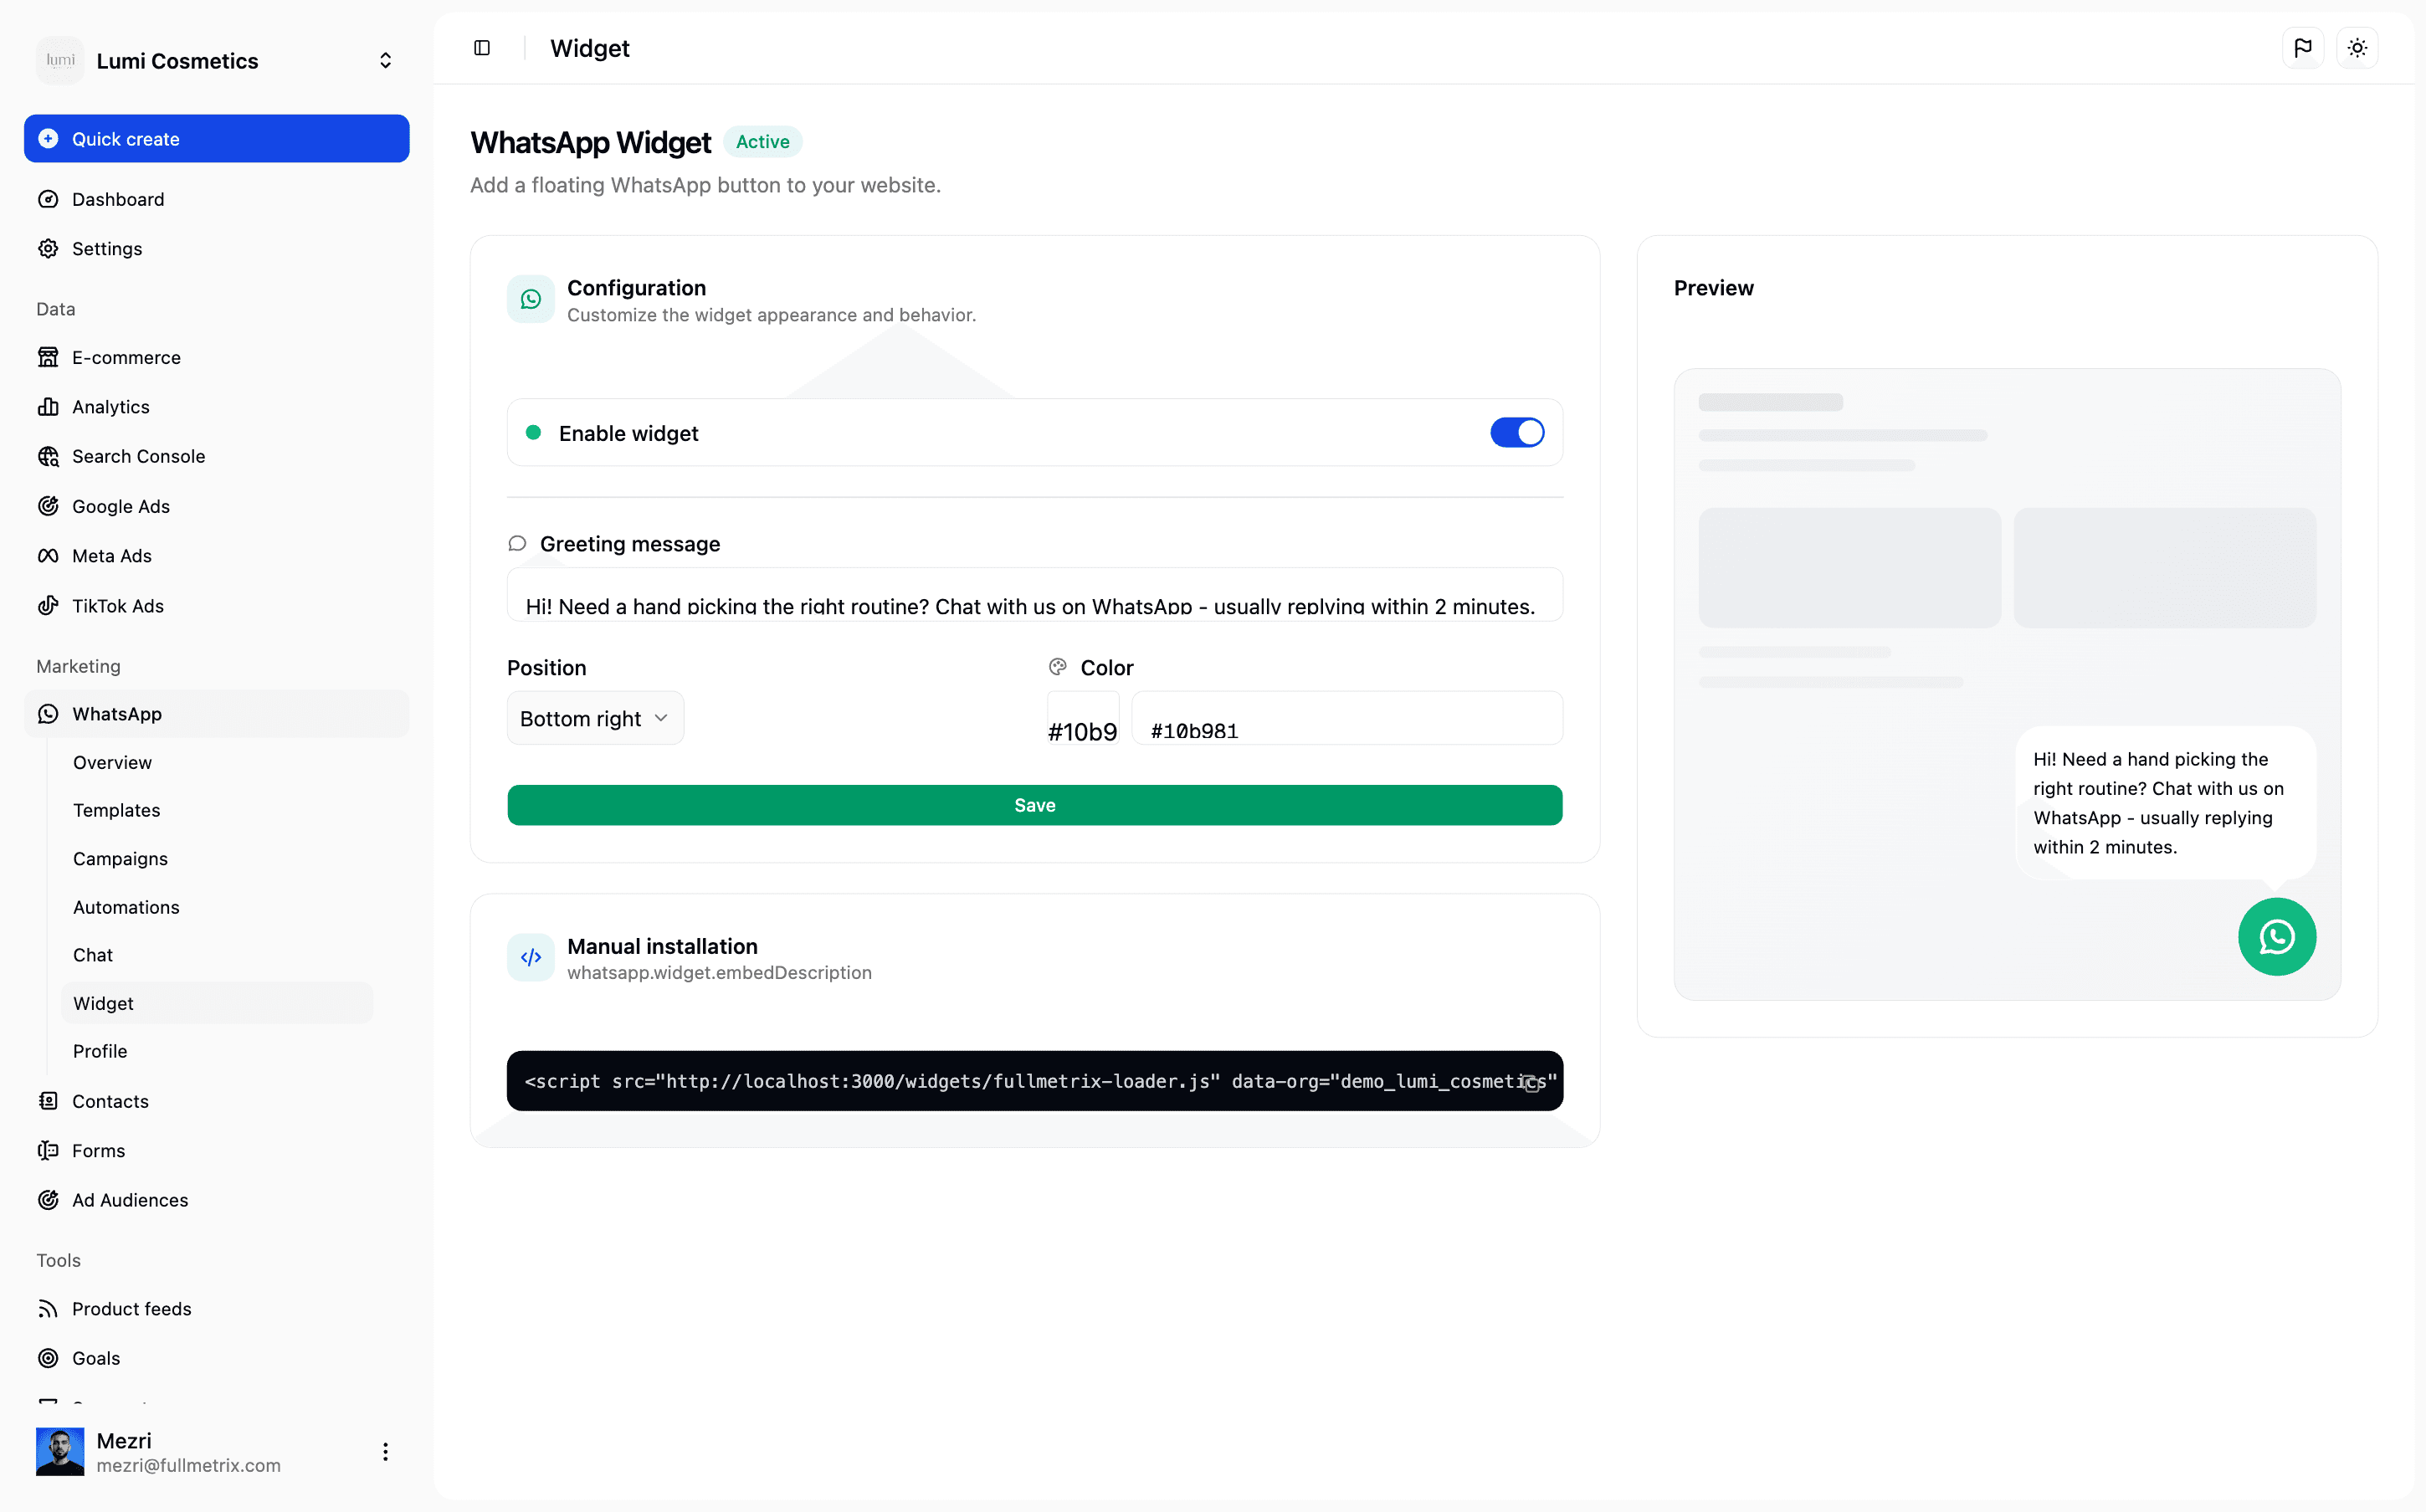This screenshot has height=1512, width=2426.
Task: Click the Dashboard gauge icon
Action: [x=48, y=199]
